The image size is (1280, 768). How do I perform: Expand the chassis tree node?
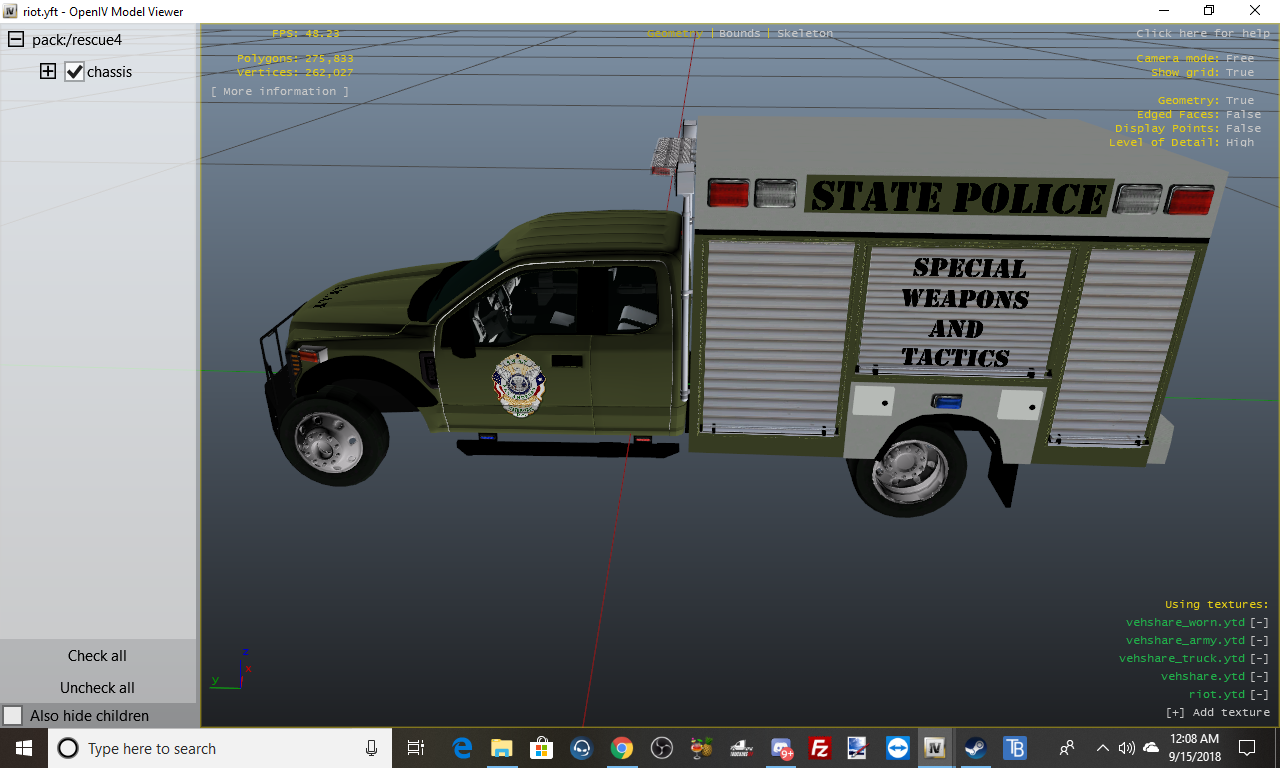coord(47,72)
